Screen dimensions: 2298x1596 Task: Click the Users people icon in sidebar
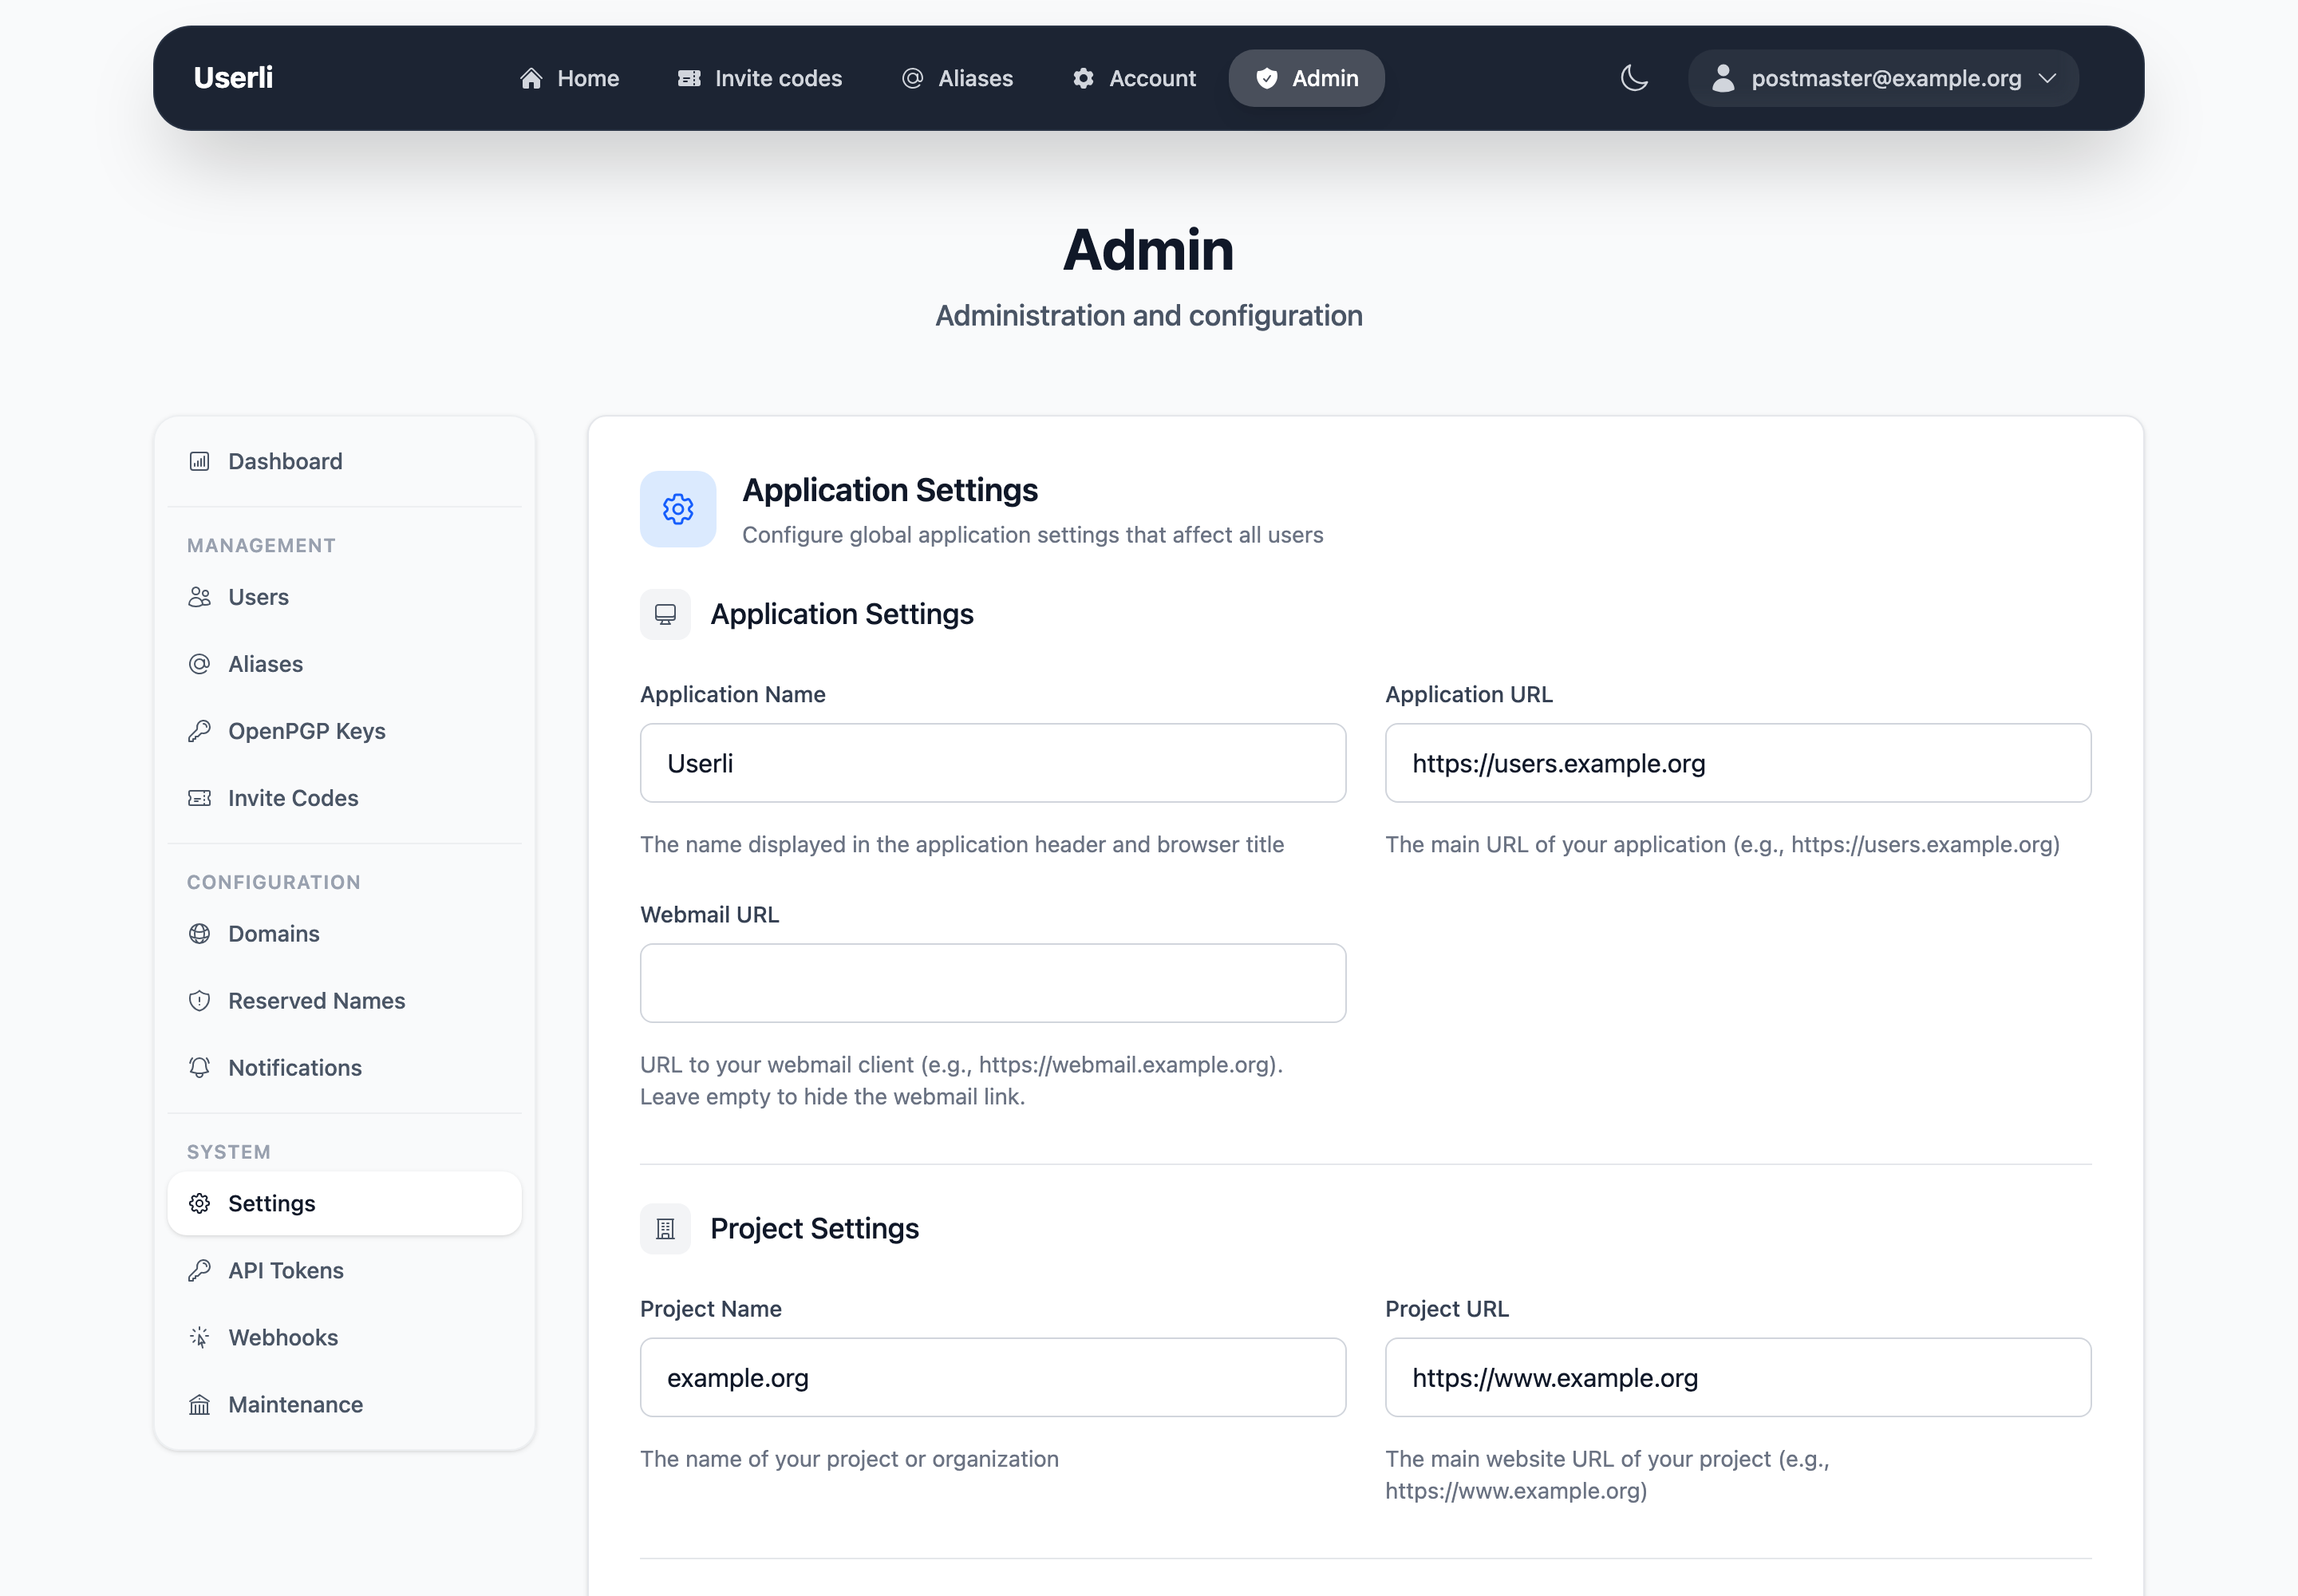tap(200, 597)
